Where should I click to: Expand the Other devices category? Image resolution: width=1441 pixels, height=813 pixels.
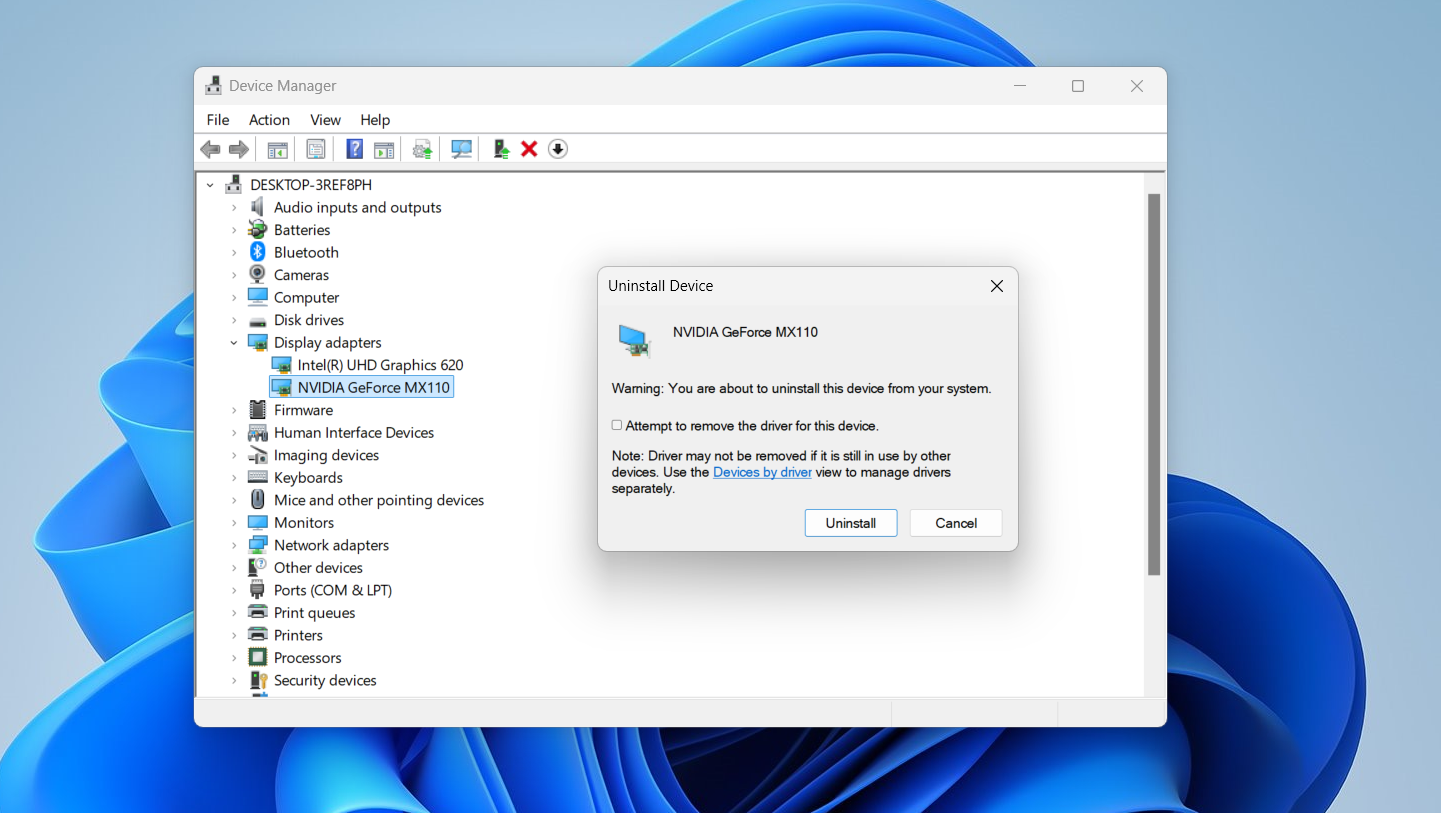point(234,568)
